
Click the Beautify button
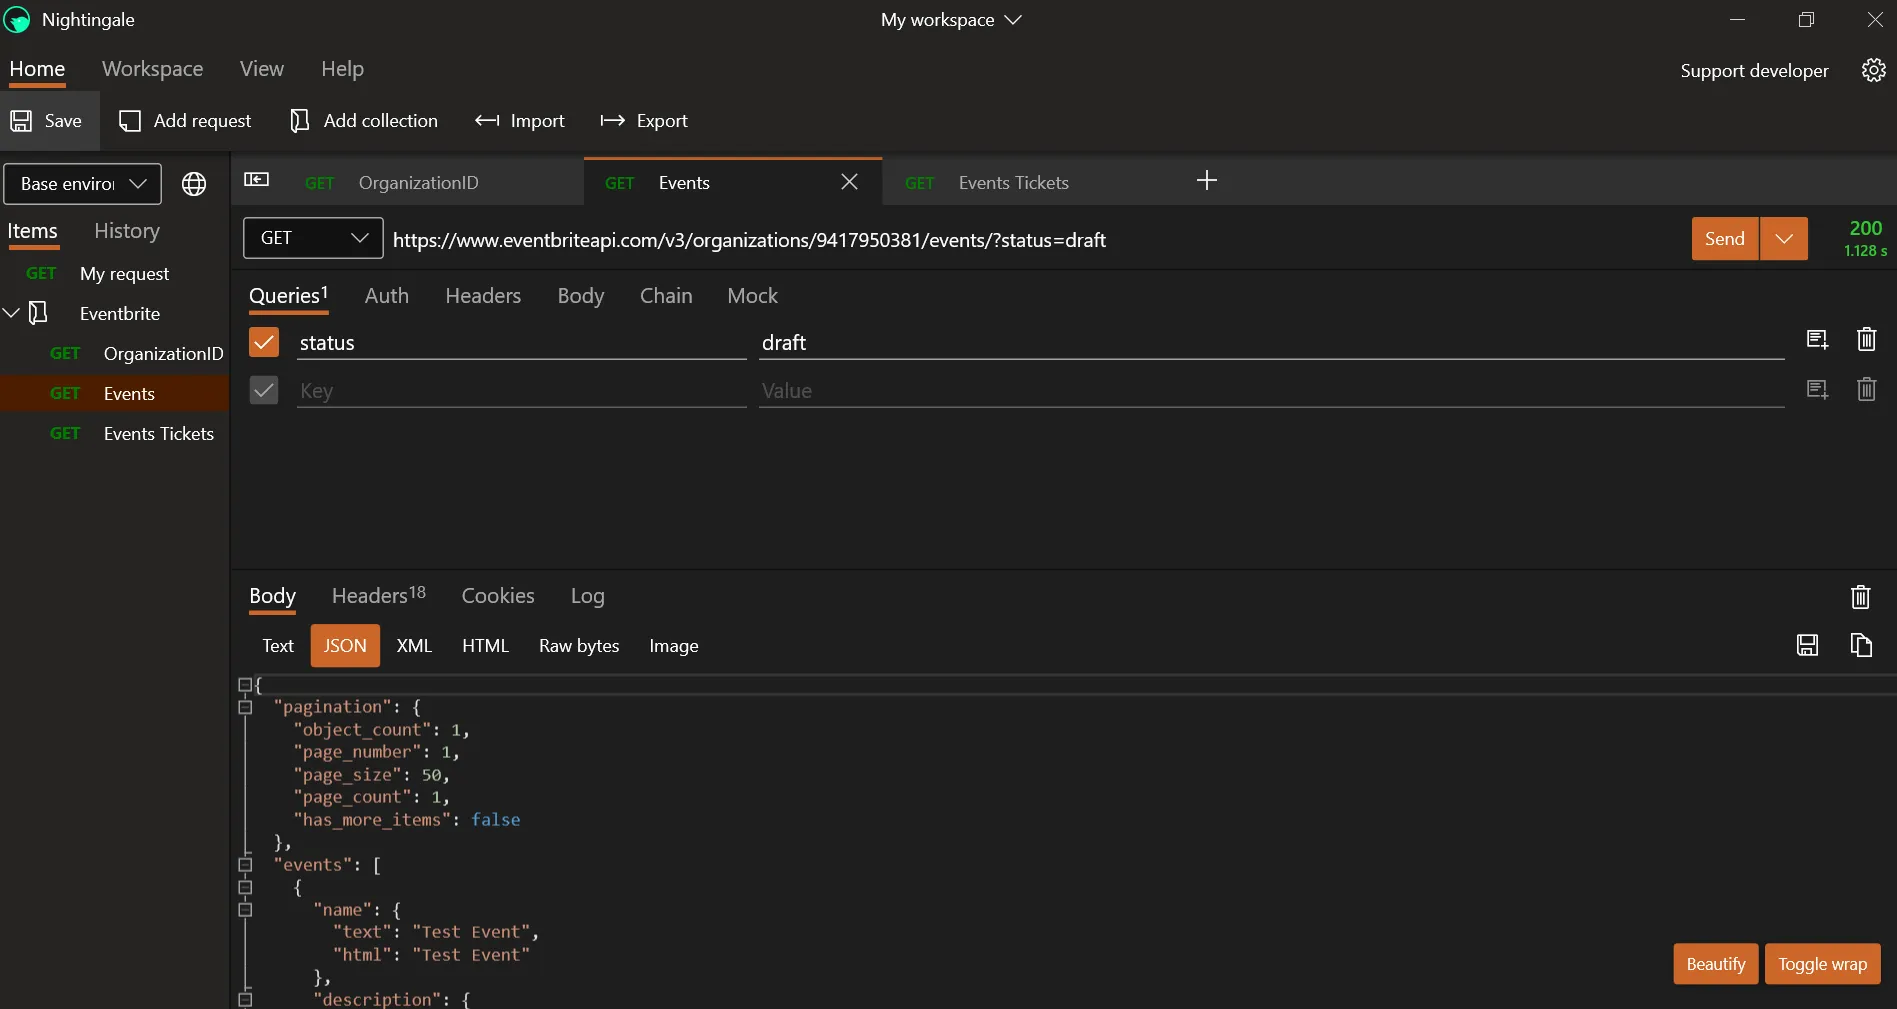click(1715, 964)
